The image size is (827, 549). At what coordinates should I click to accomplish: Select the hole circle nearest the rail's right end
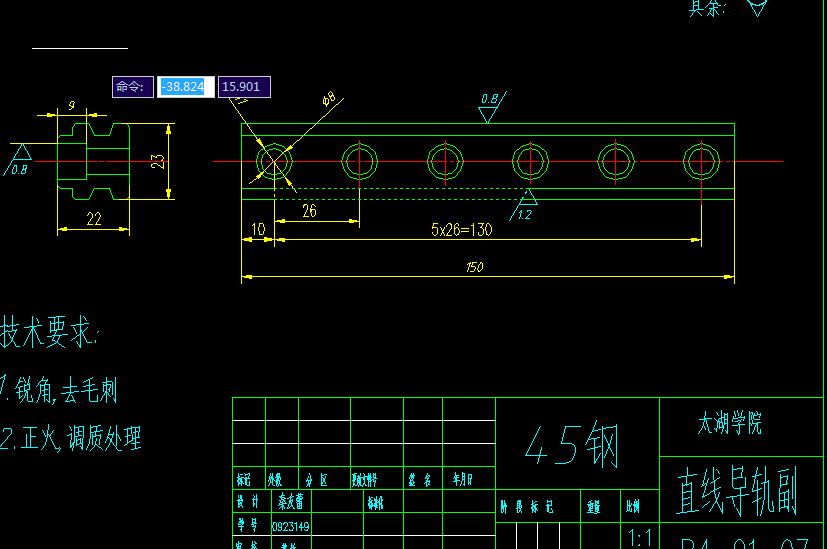pos(701,161)
